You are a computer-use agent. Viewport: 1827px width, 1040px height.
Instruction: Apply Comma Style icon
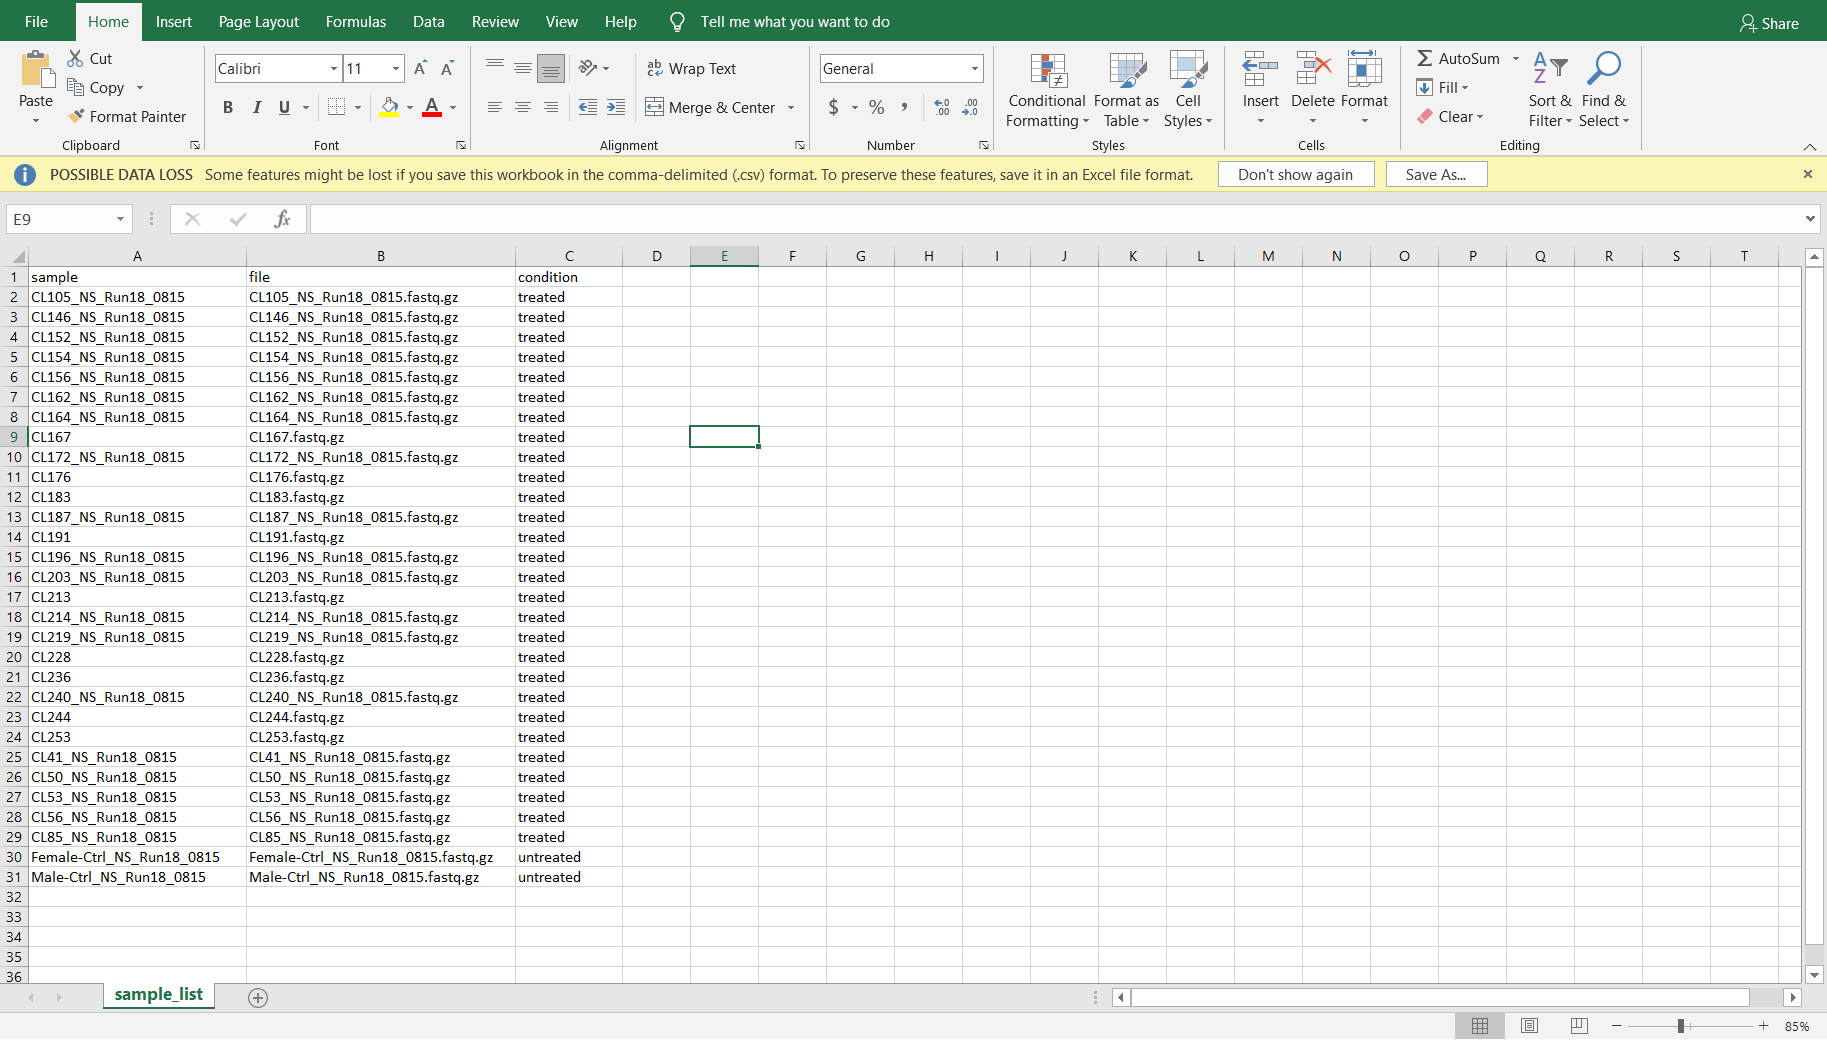pos(905,107)
